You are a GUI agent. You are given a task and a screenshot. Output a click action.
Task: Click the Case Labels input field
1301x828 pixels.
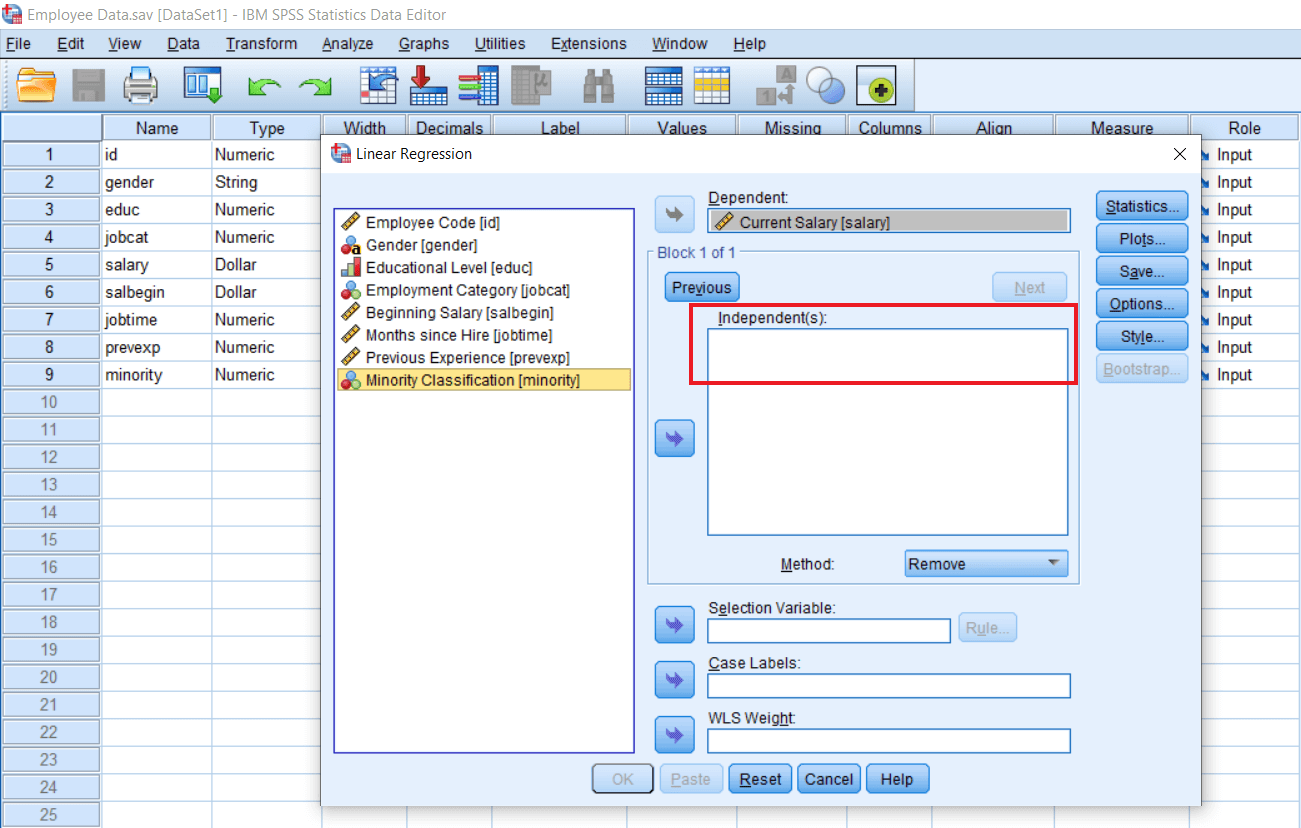[x=888, y=686]
